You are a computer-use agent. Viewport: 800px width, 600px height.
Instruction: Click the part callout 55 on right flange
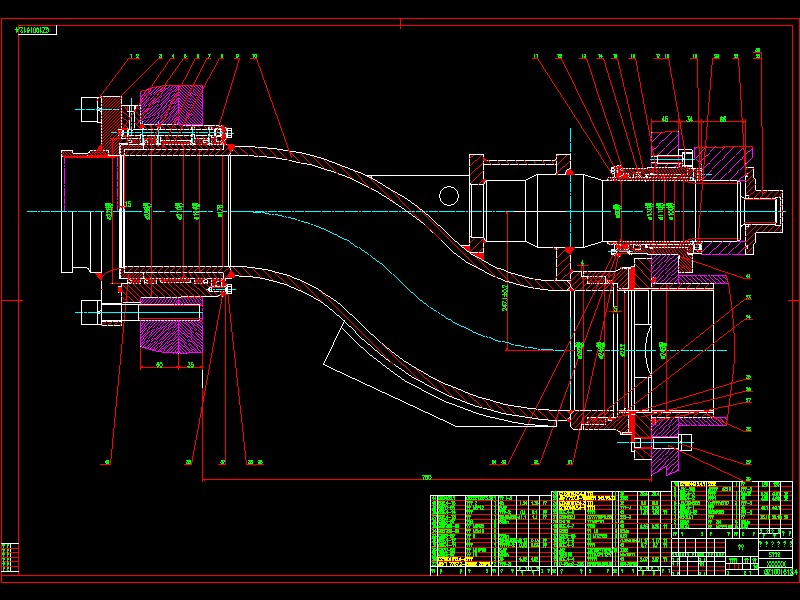tap(748, 296)
